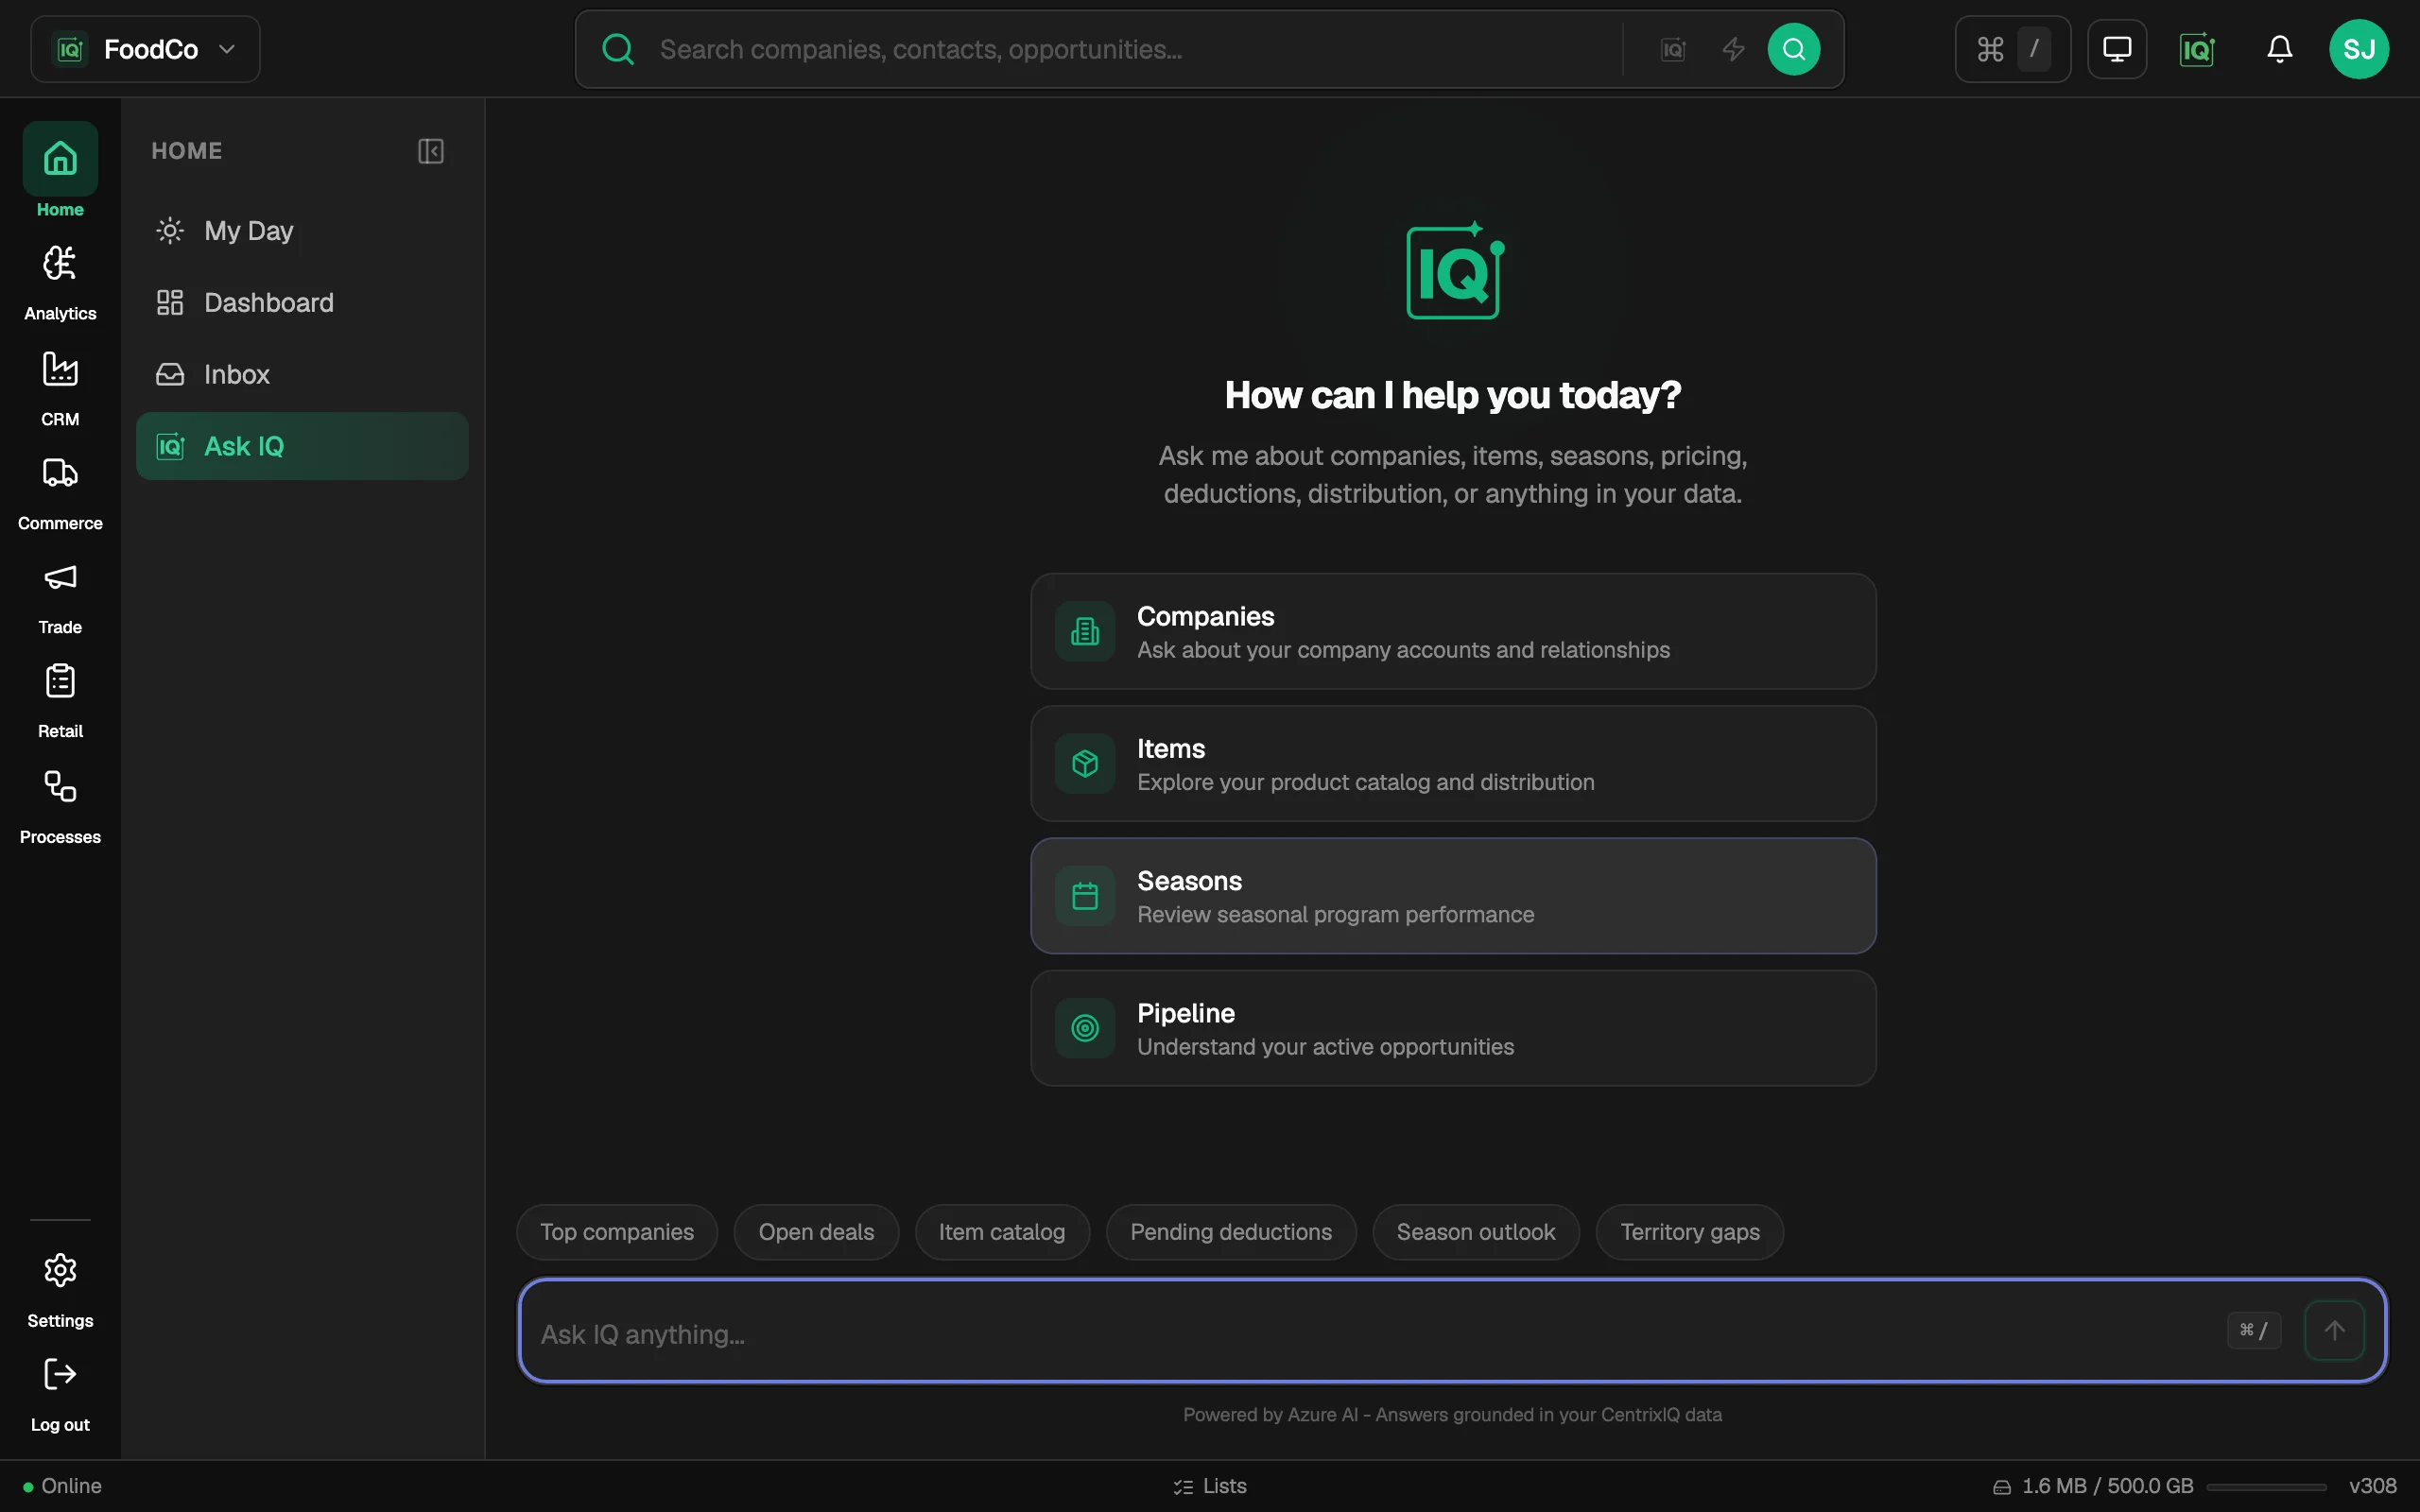The image size is (2420, 1512).
Task: Click the v308 version label
Action: click(x=2373, y=1486)
